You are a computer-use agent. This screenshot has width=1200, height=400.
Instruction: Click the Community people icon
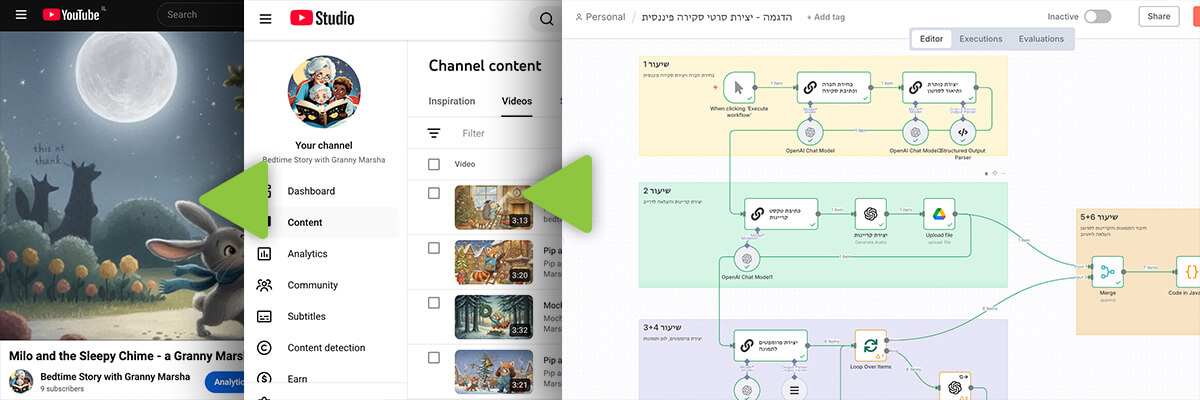pos(265,285)
